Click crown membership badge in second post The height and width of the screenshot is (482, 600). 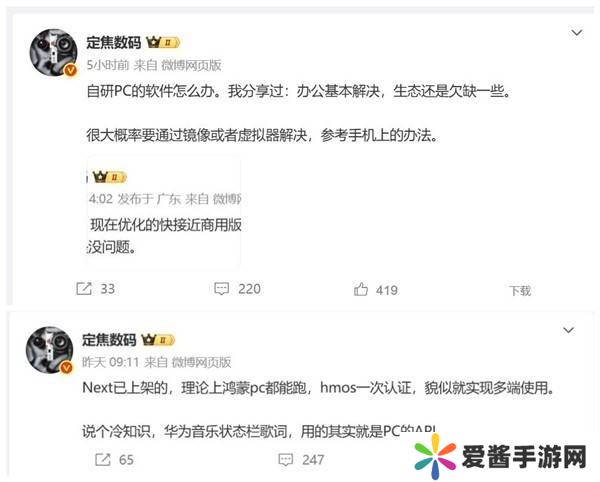click(158, 340)
